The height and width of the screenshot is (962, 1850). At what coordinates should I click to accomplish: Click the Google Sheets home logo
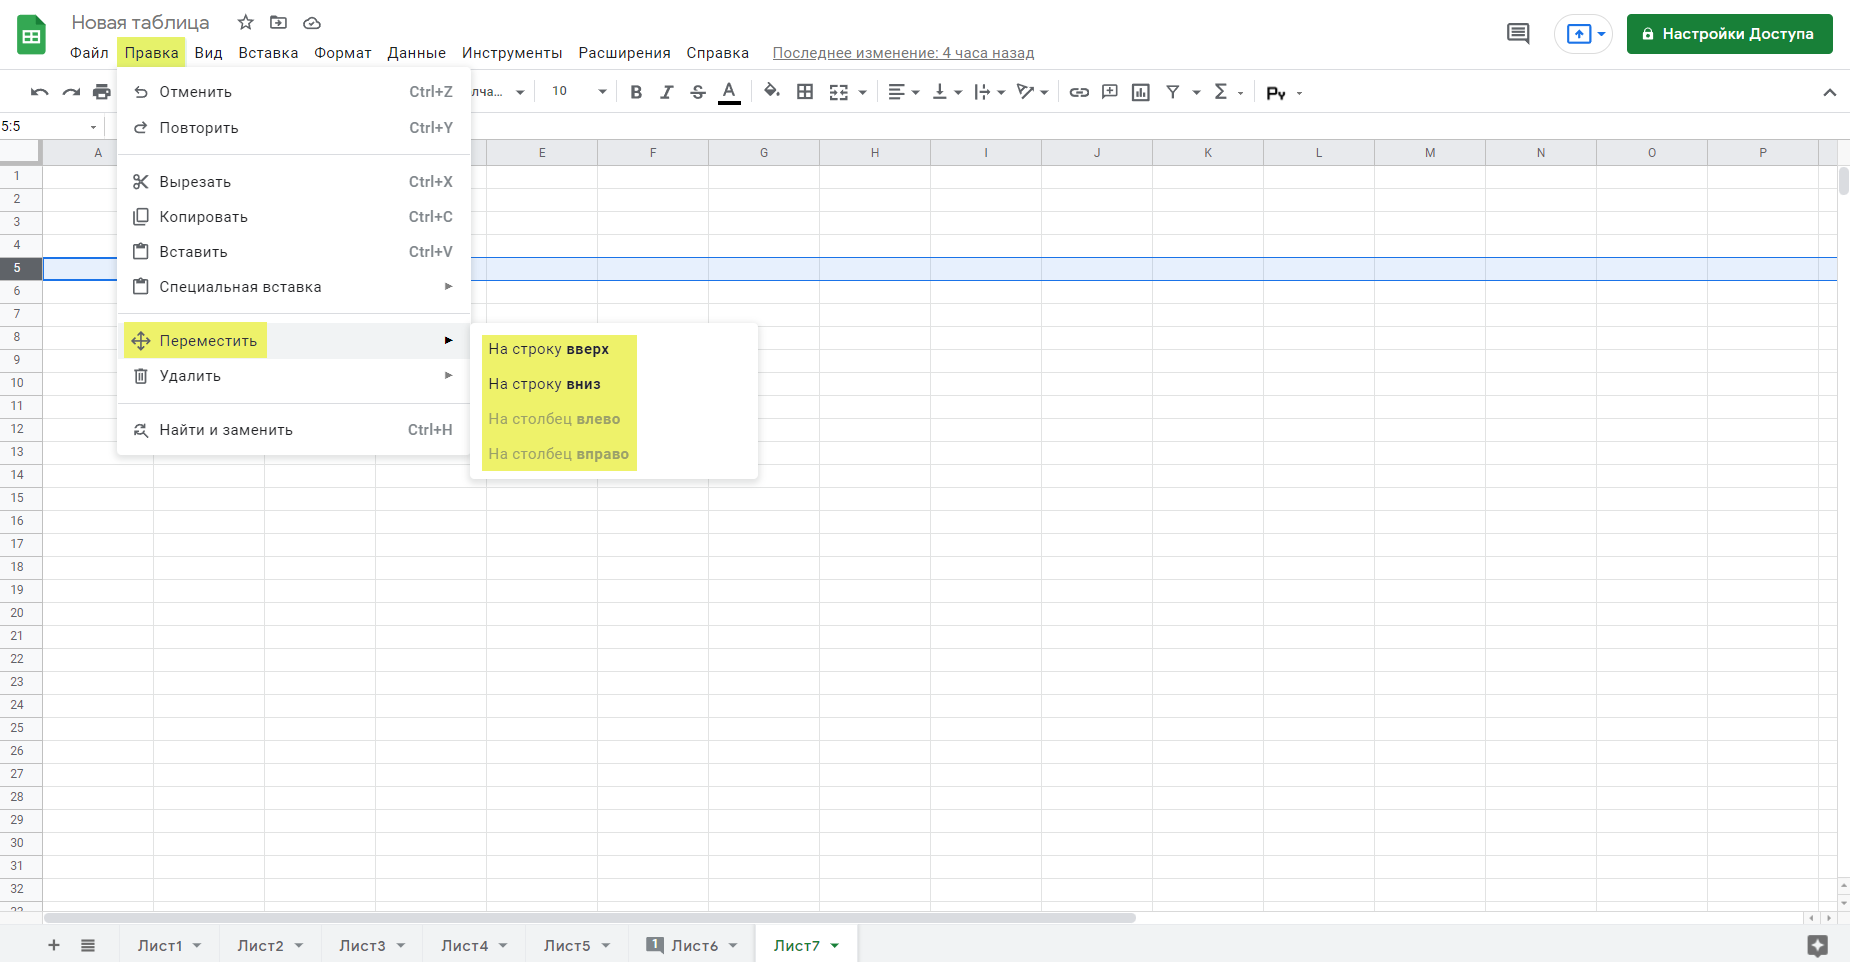coord(31,35)
